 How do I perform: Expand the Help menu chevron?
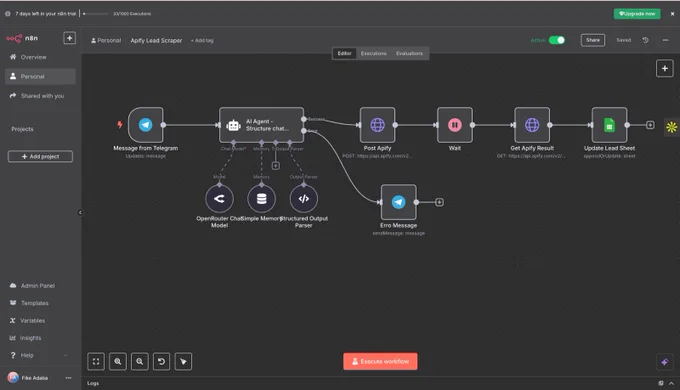pos(65,355)
